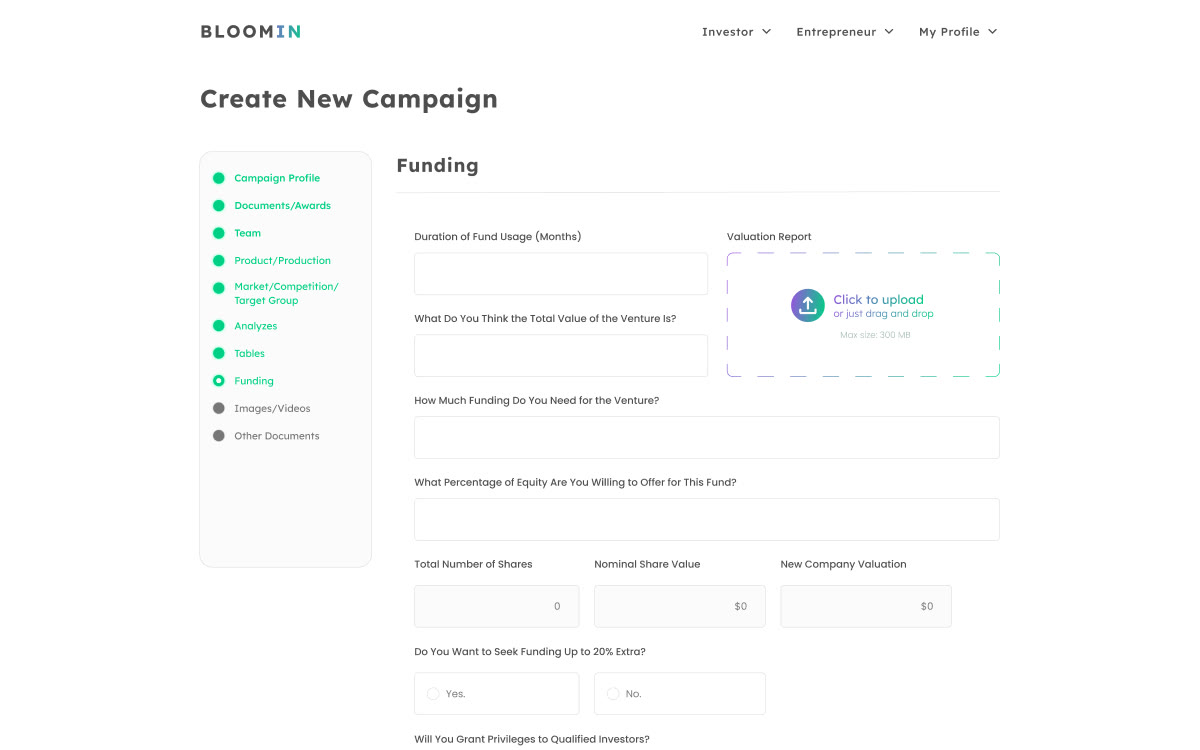Click the 'Create New Campaign' heading

coord(349,99)
